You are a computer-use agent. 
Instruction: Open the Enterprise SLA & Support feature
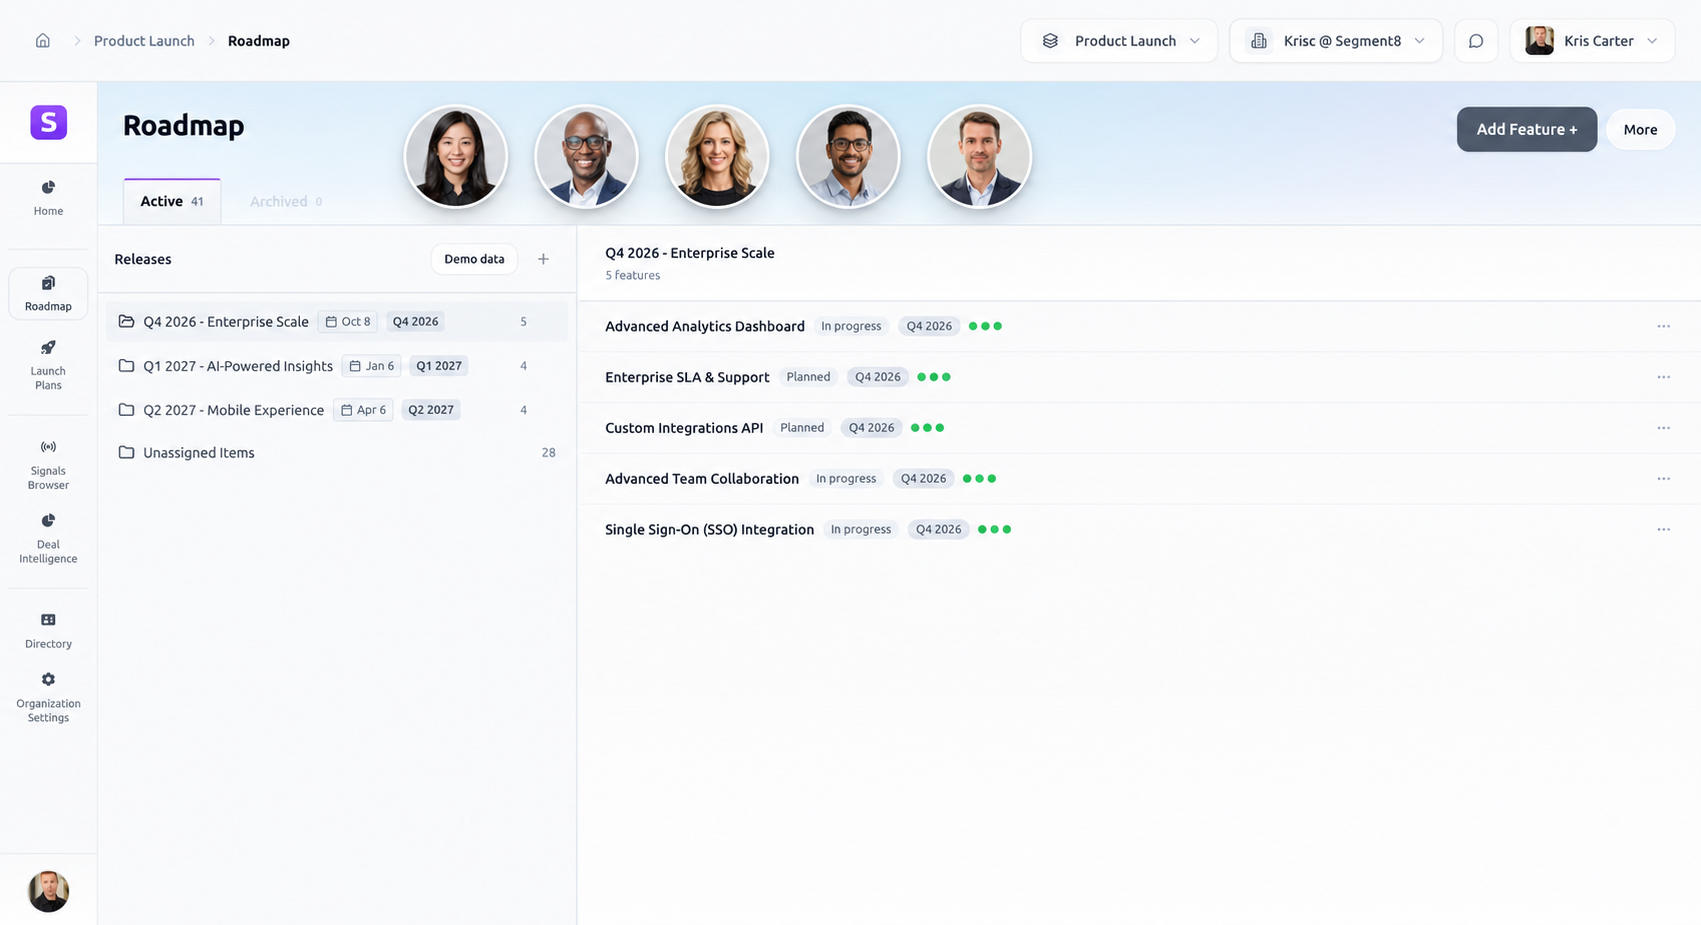coord(687,377)
